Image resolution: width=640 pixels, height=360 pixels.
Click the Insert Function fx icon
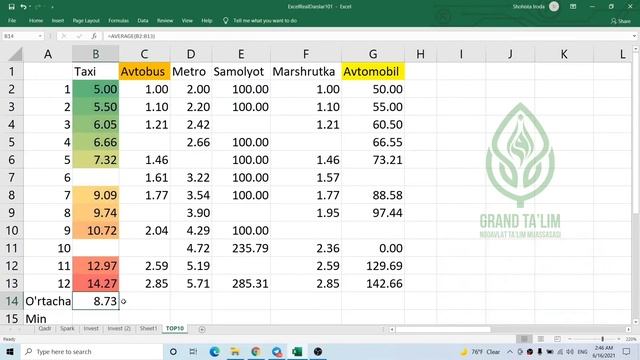click(94, 36)
